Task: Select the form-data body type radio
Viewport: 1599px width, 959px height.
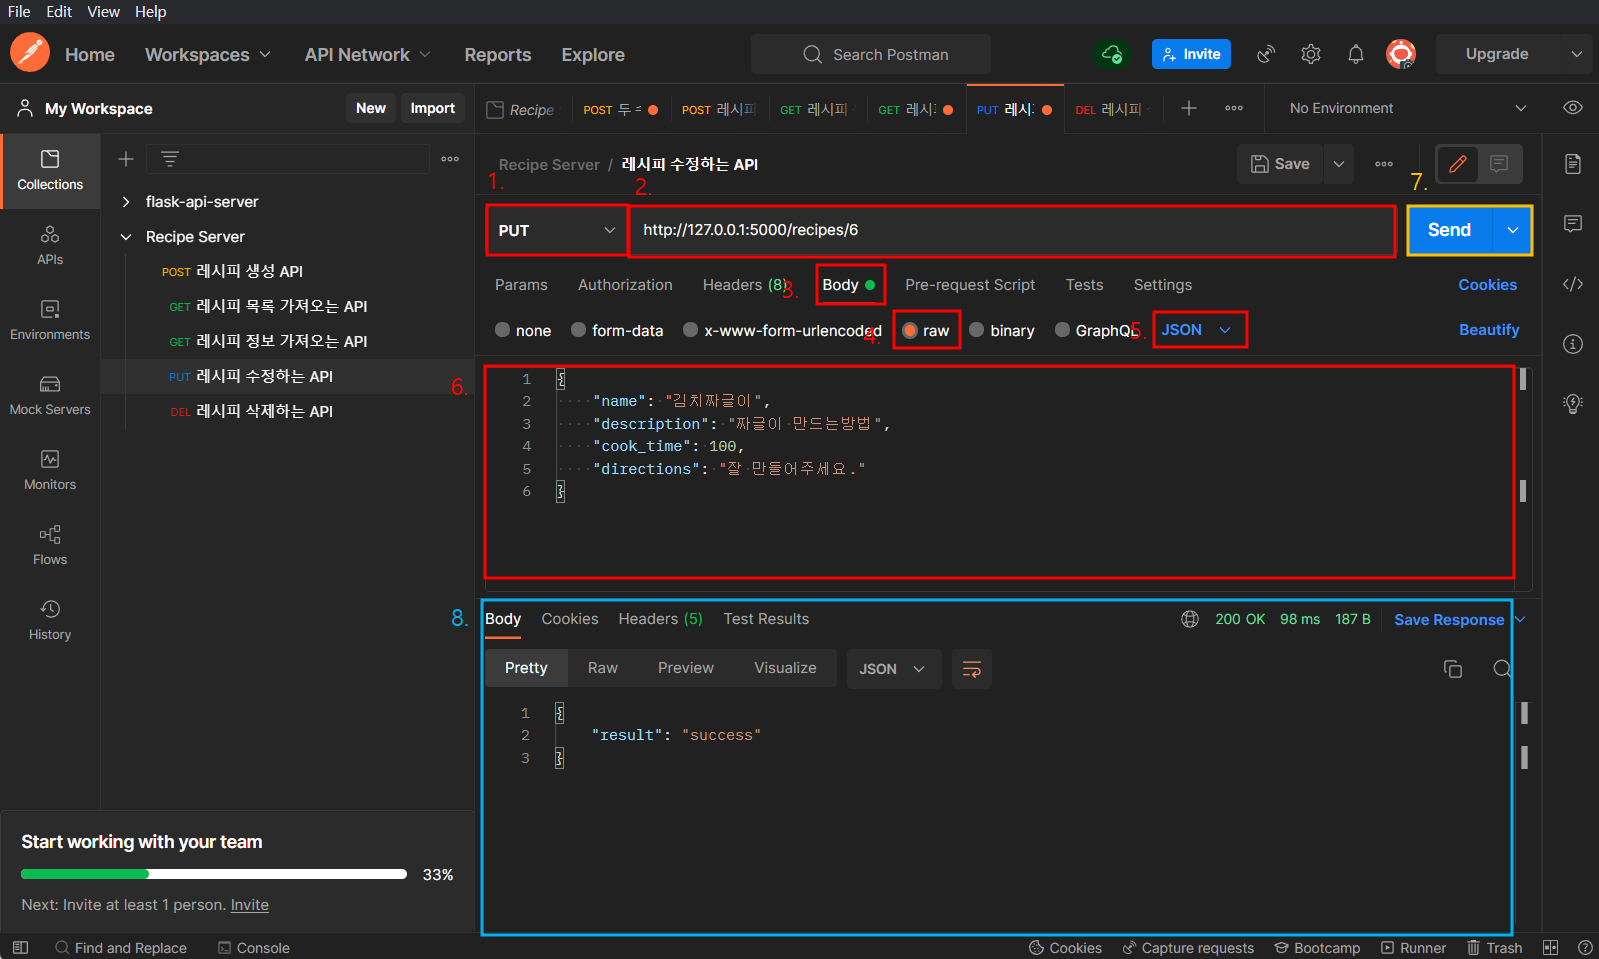Action: coord(579,330)
